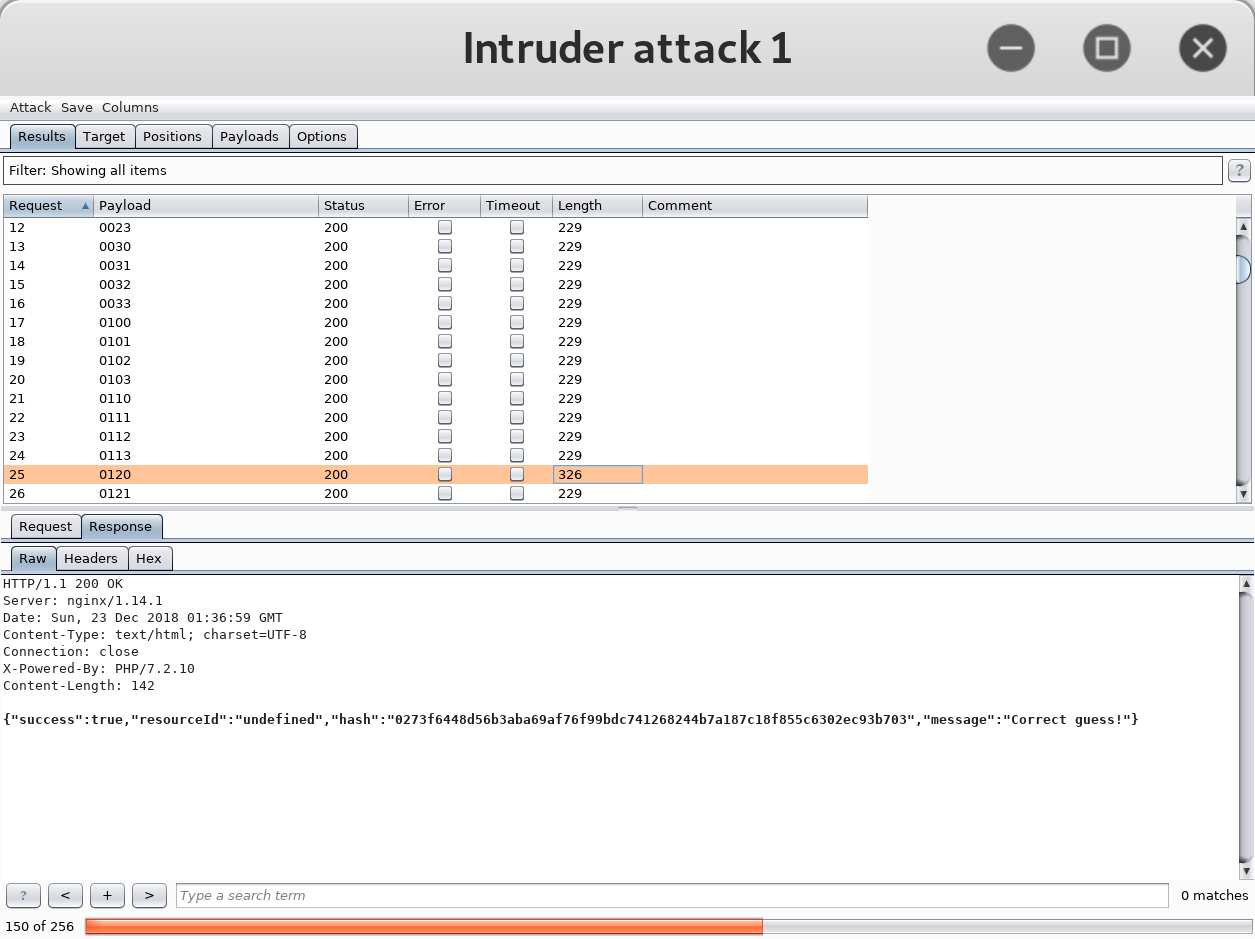
Task: Toggle Timeout checkbox for request 12
Action: [517, 228]
